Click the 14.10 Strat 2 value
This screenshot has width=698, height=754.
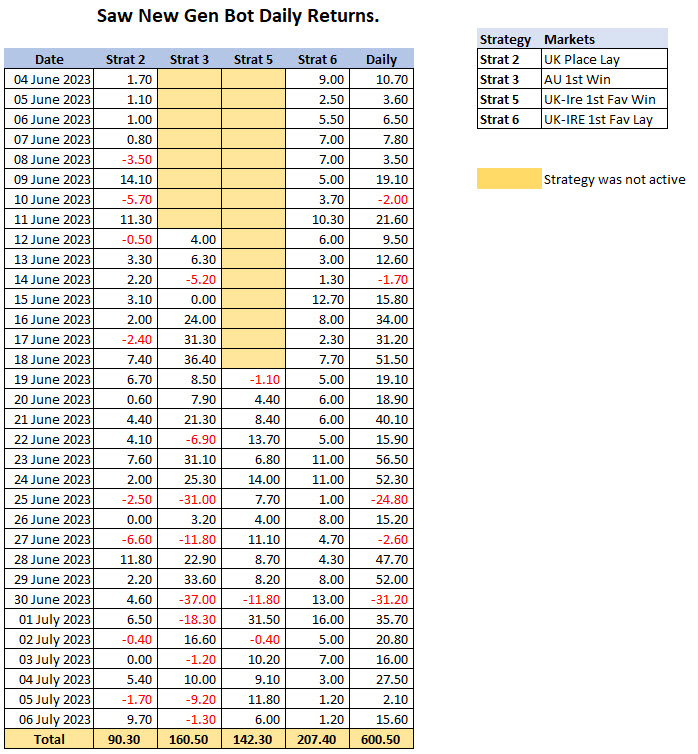[126, 179]
